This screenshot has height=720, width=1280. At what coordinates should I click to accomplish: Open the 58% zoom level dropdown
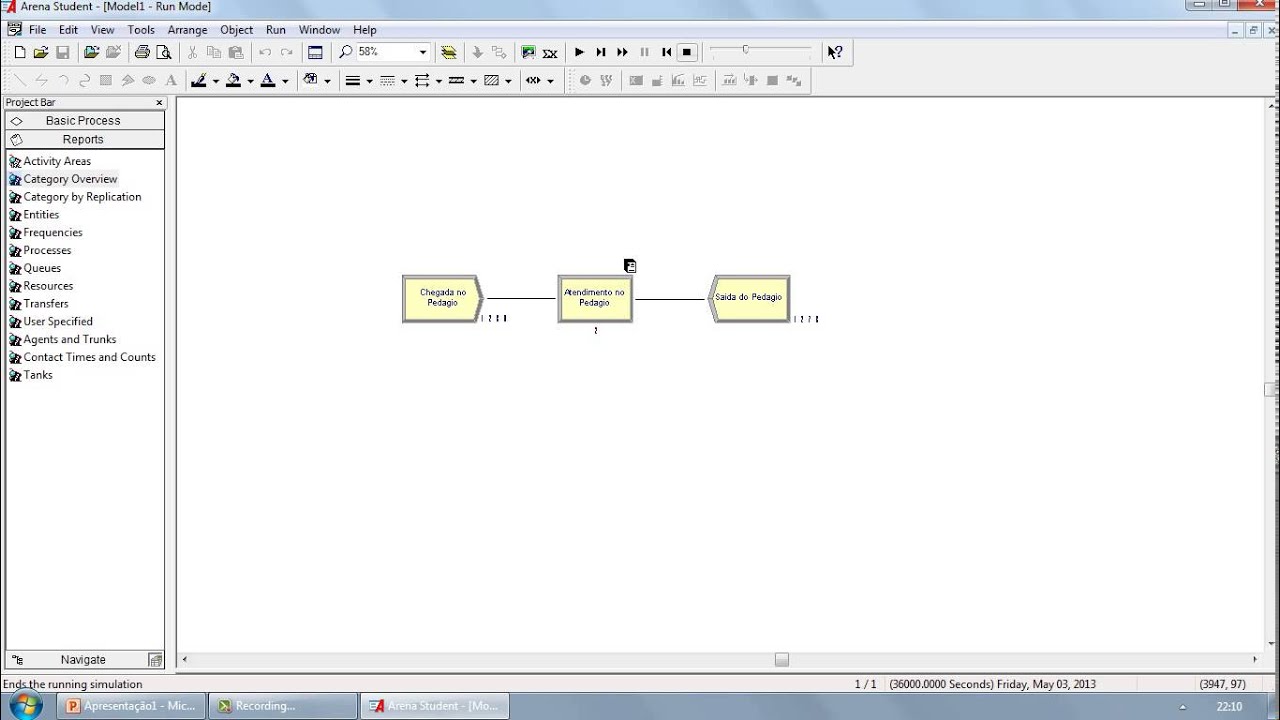(422, 52)
